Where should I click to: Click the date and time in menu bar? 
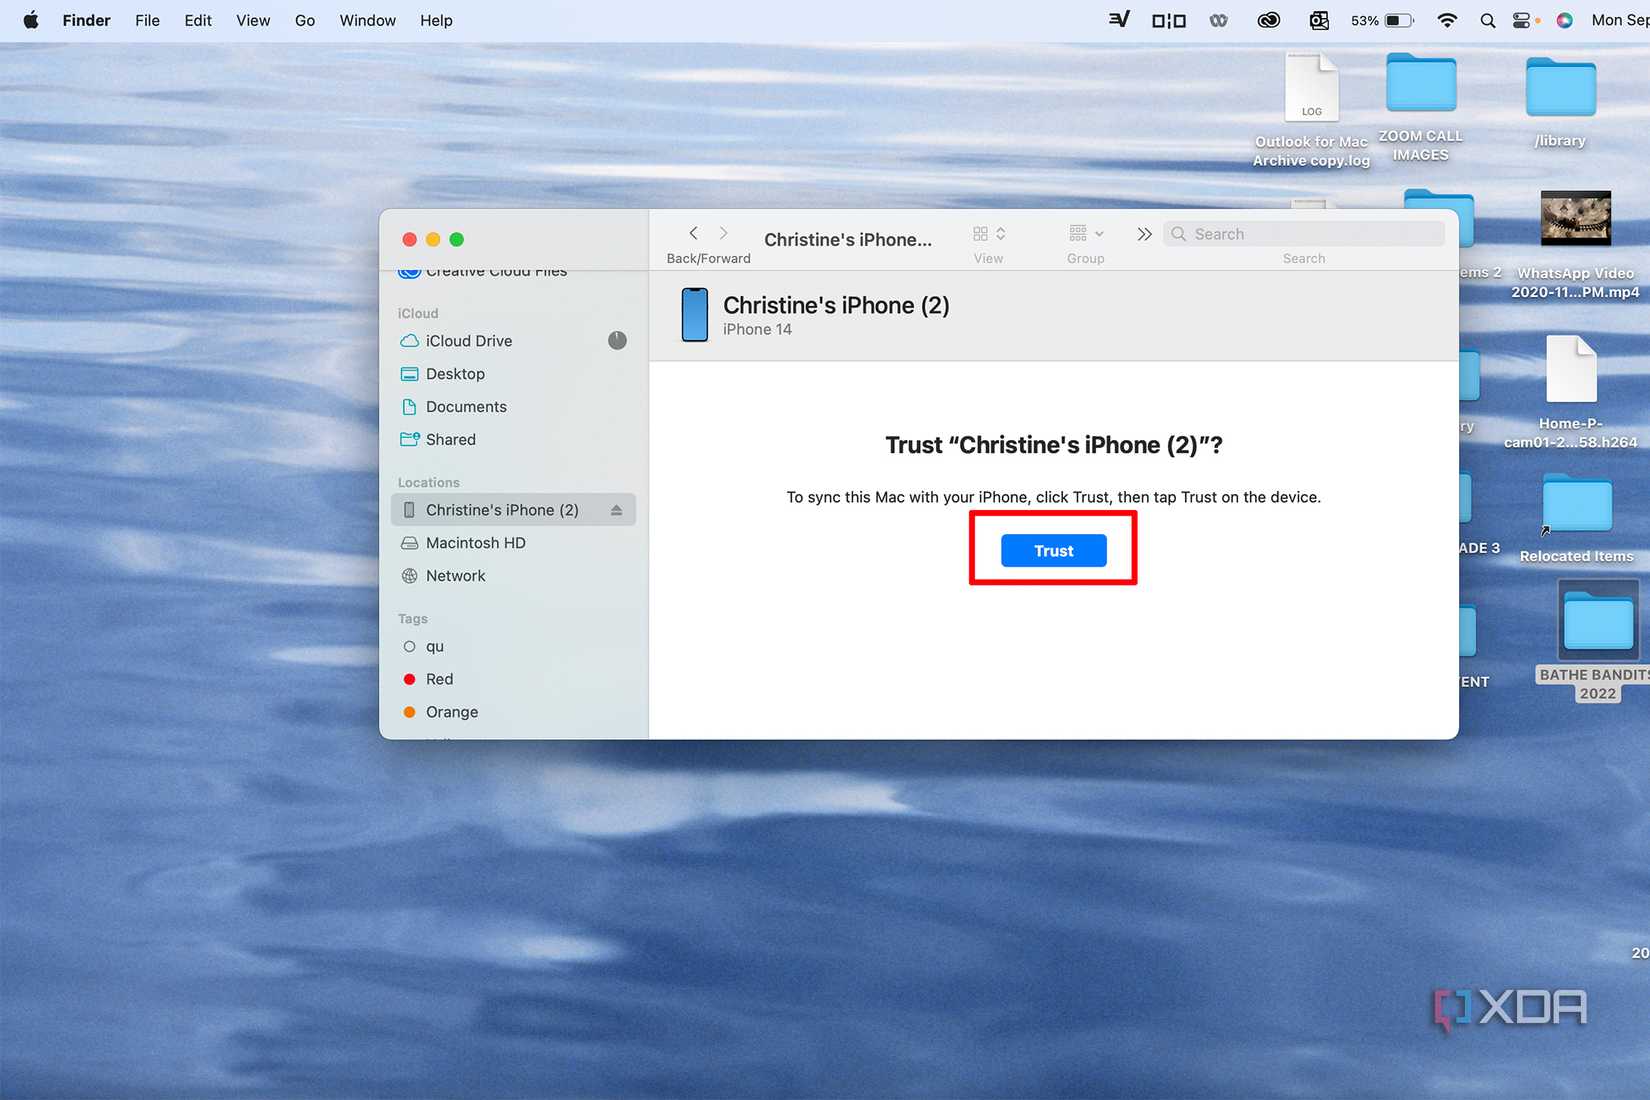click(1620, 20)
